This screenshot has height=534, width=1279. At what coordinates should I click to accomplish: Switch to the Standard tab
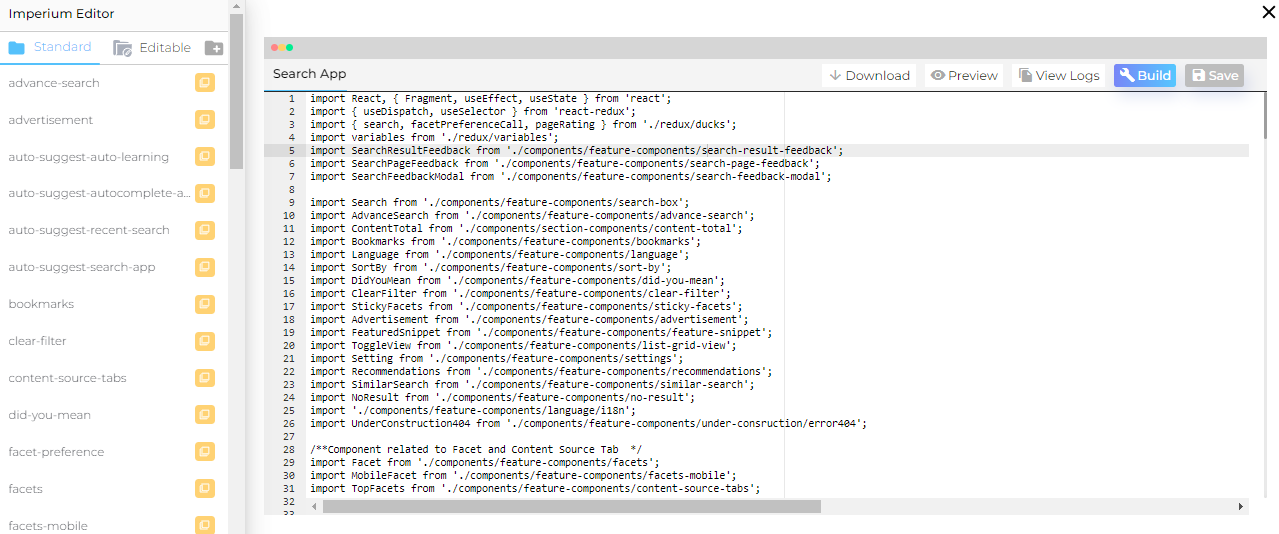(50, 47)
